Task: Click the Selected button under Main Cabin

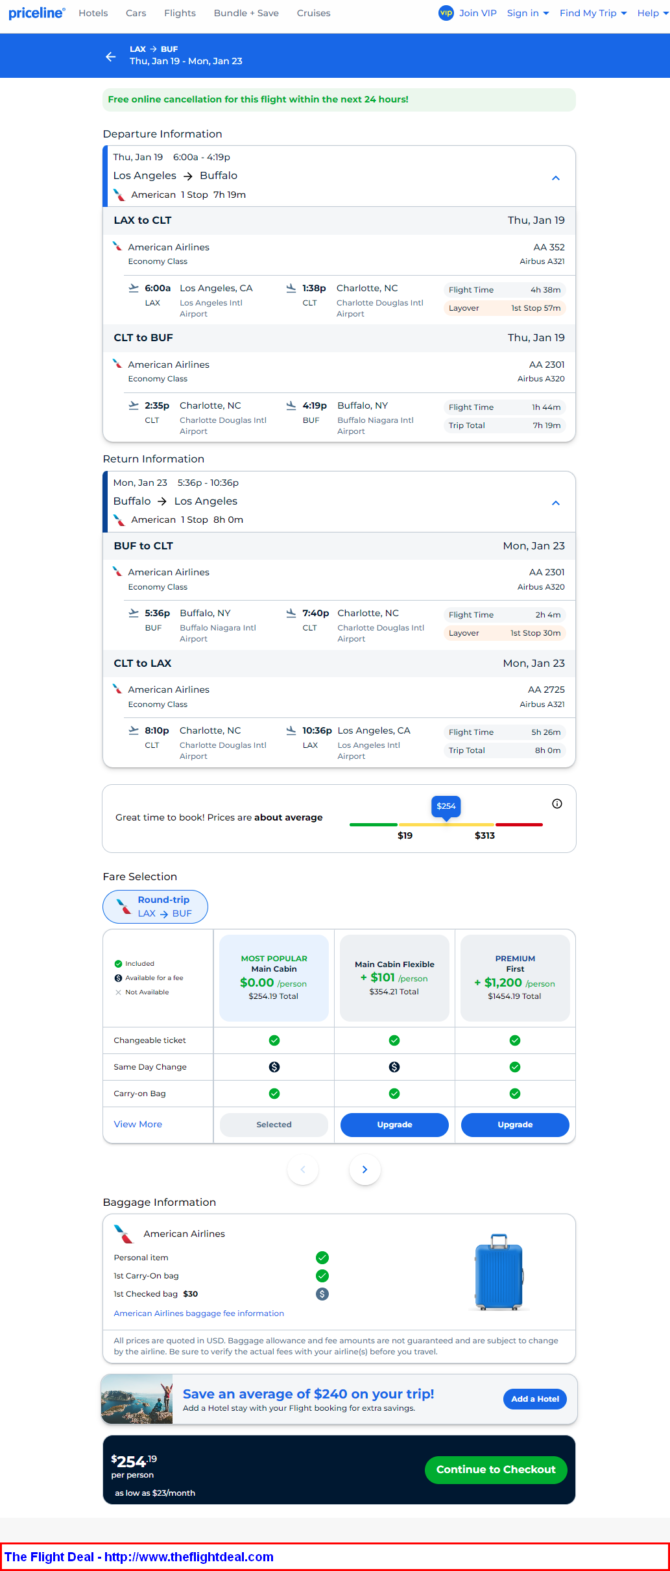Action: pos(274,1125)
